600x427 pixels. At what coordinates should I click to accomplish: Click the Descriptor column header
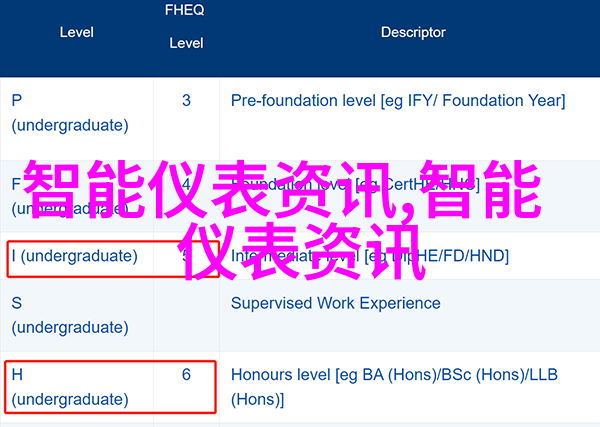tap(413, 33)
